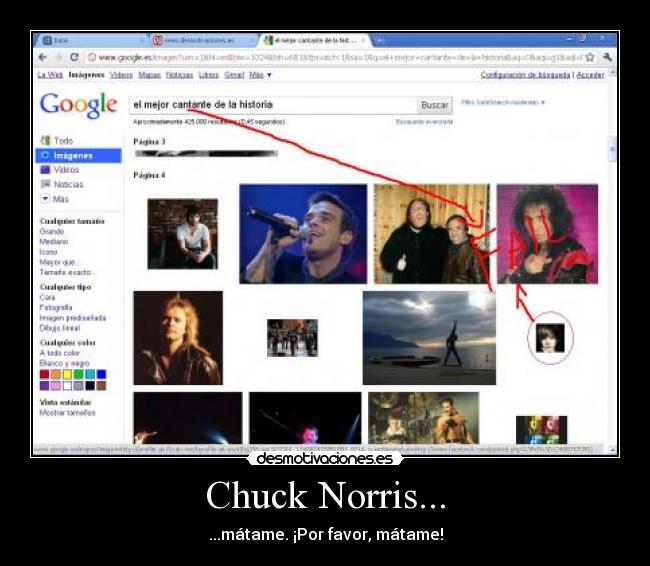
Task: Open a new tab with the plus button
Action: [379, 41]
